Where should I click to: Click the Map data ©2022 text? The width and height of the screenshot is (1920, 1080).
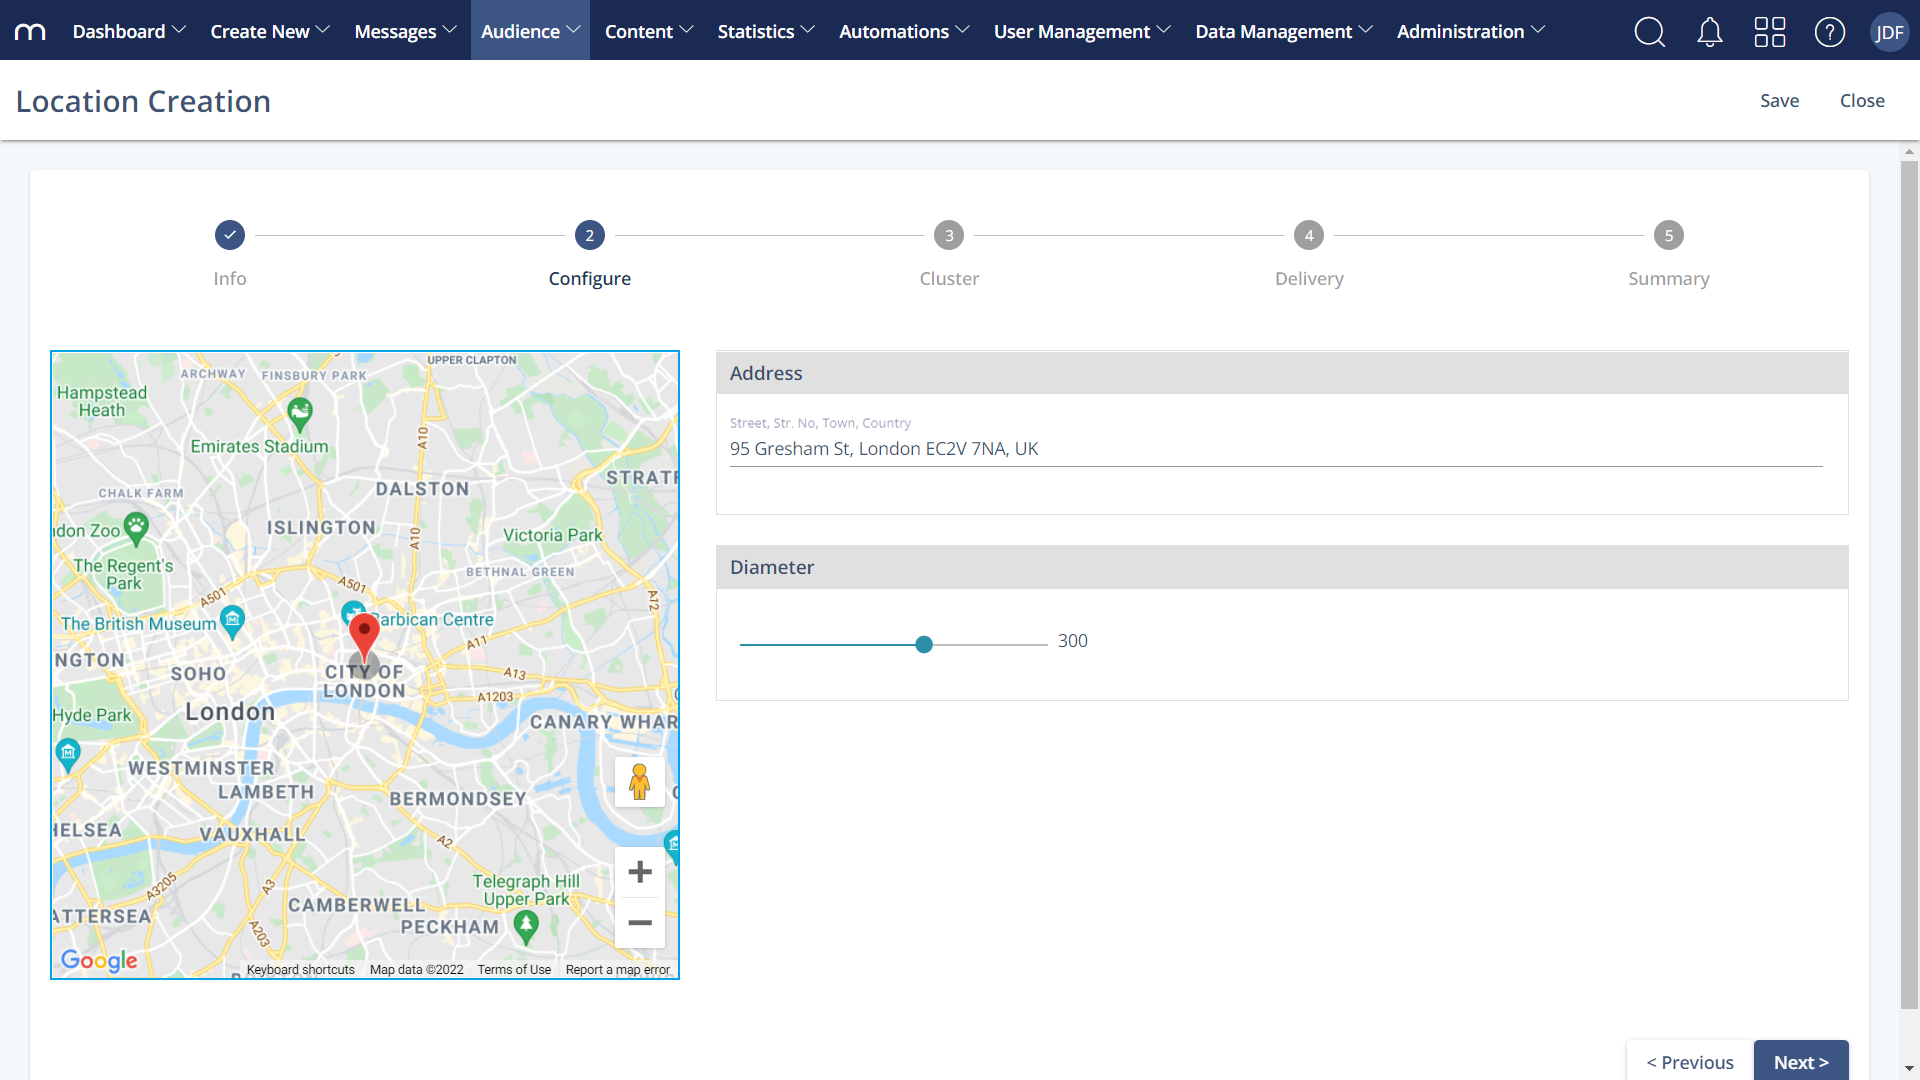click(x=416, y=970)
